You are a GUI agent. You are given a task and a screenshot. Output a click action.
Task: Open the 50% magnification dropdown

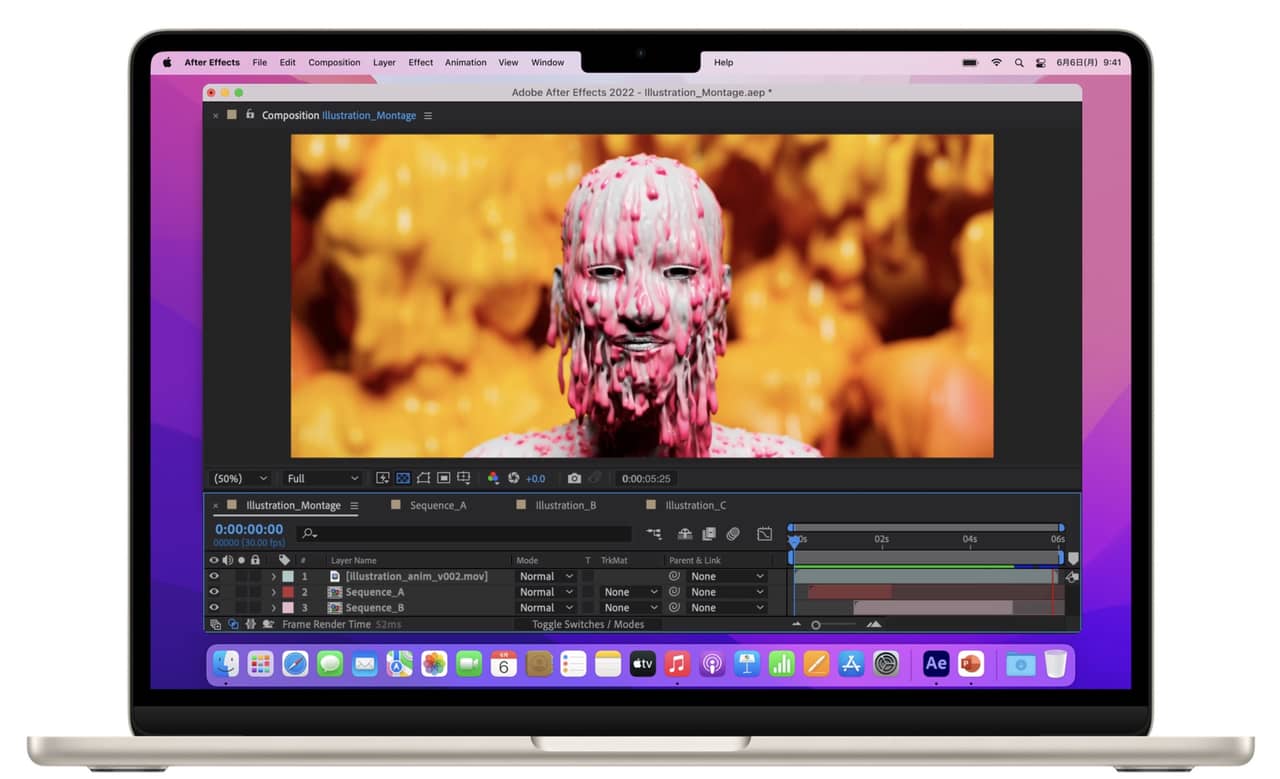pyautogui.click(x=240, y=479)
